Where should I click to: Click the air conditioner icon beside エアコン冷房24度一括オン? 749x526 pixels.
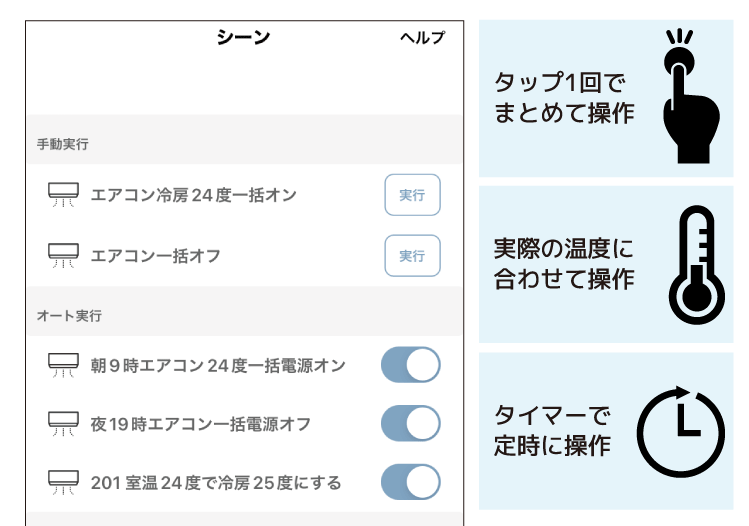pyautogui.click(x=63, y=194)
